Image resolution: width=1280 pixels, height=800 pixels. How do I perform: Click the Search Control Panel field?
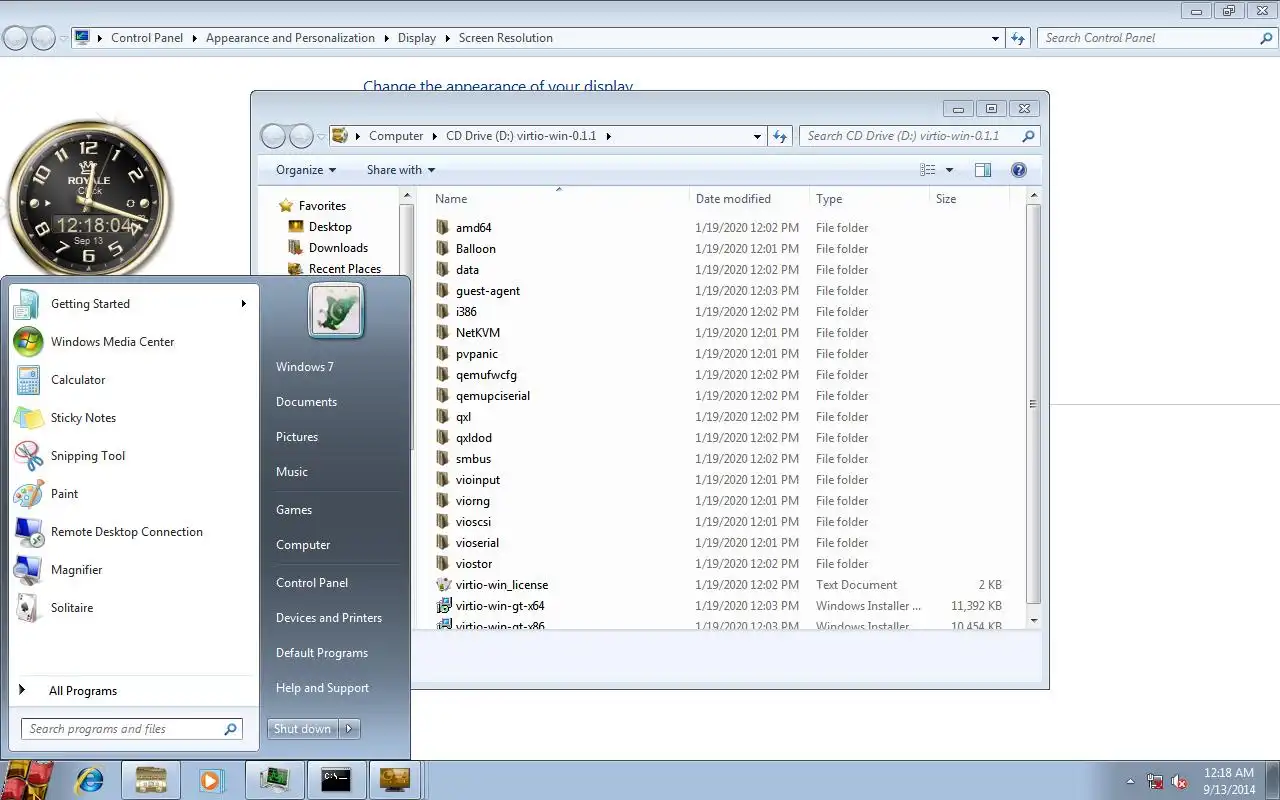point(1157,38)
